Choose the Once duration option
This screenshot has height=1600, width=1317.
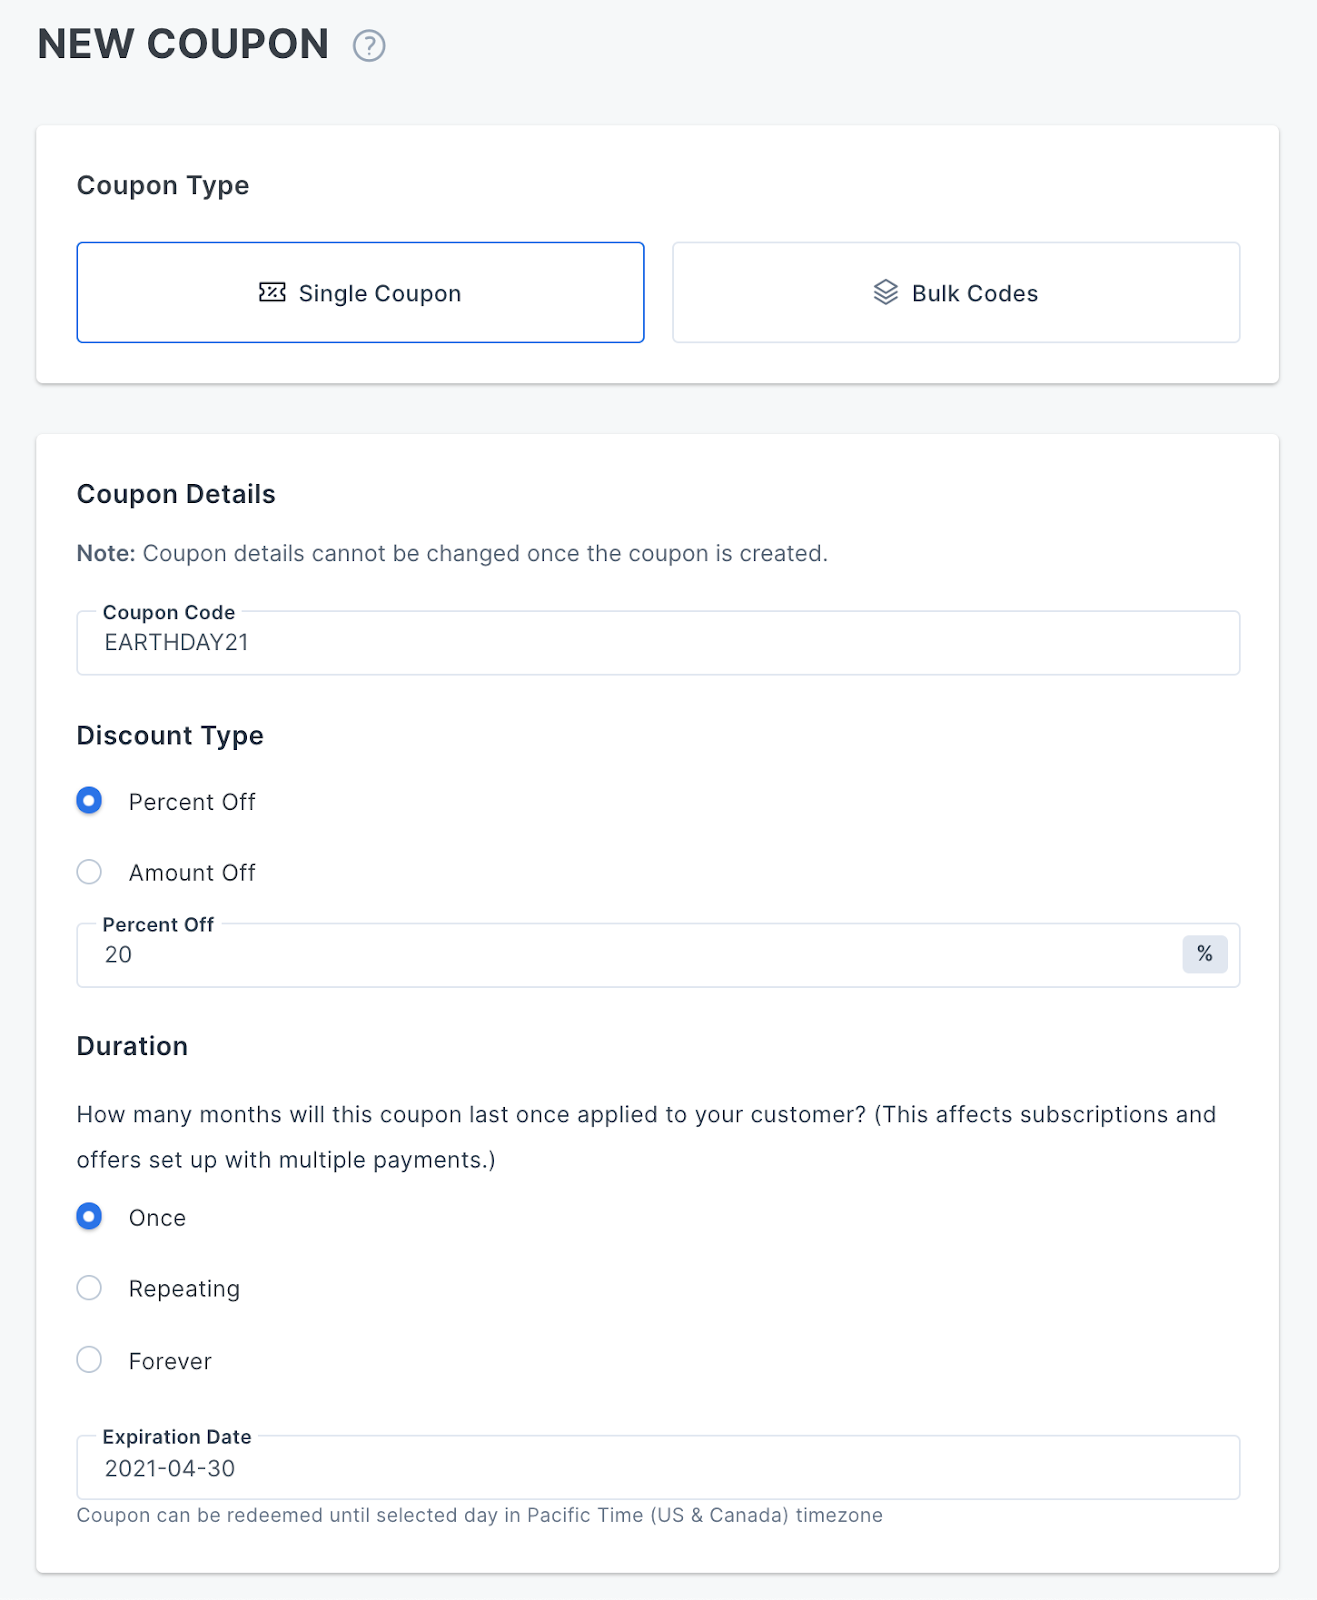(x=89, y=1217)
